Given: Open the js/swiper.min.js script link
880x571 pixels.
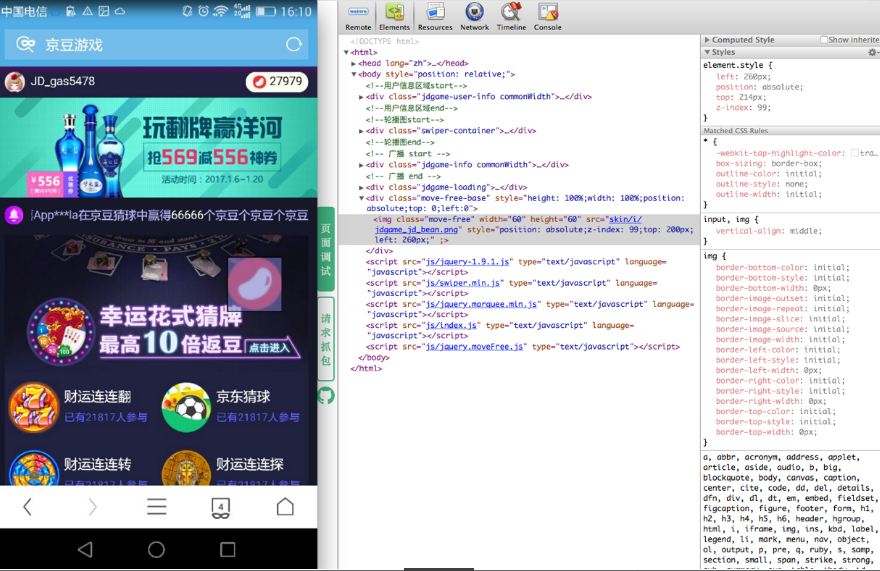Looking at the screenshot, I should coord(462,283).
